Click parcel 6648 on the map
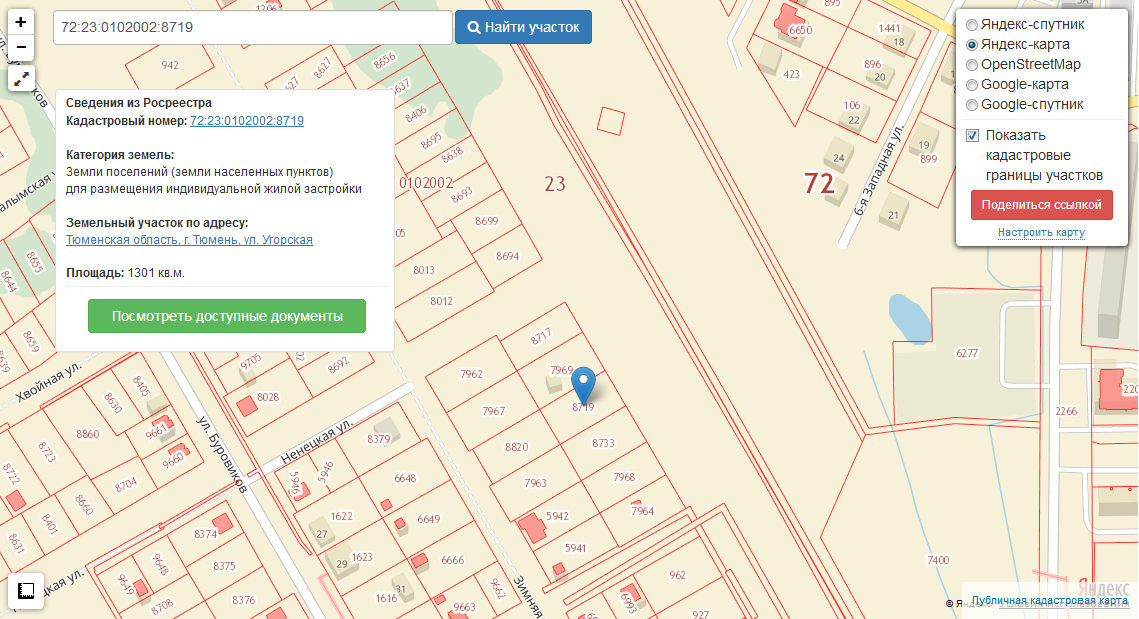1139x619 pixels. pyautogui.click(x=405, y=478)
